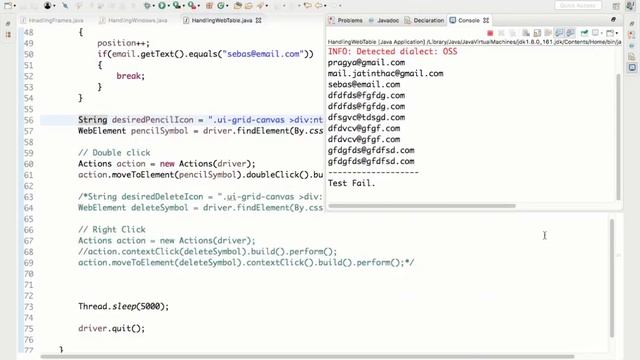640x360 pixels.
Task: Focus the Quick Access search field
Action: pyautogui.click(x=578, y=5)
